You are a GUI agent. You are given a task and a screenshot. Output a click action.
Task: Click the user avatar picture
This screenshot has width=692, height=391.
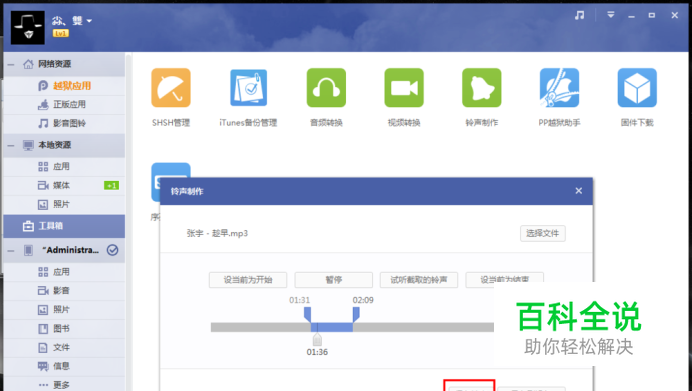28,28
